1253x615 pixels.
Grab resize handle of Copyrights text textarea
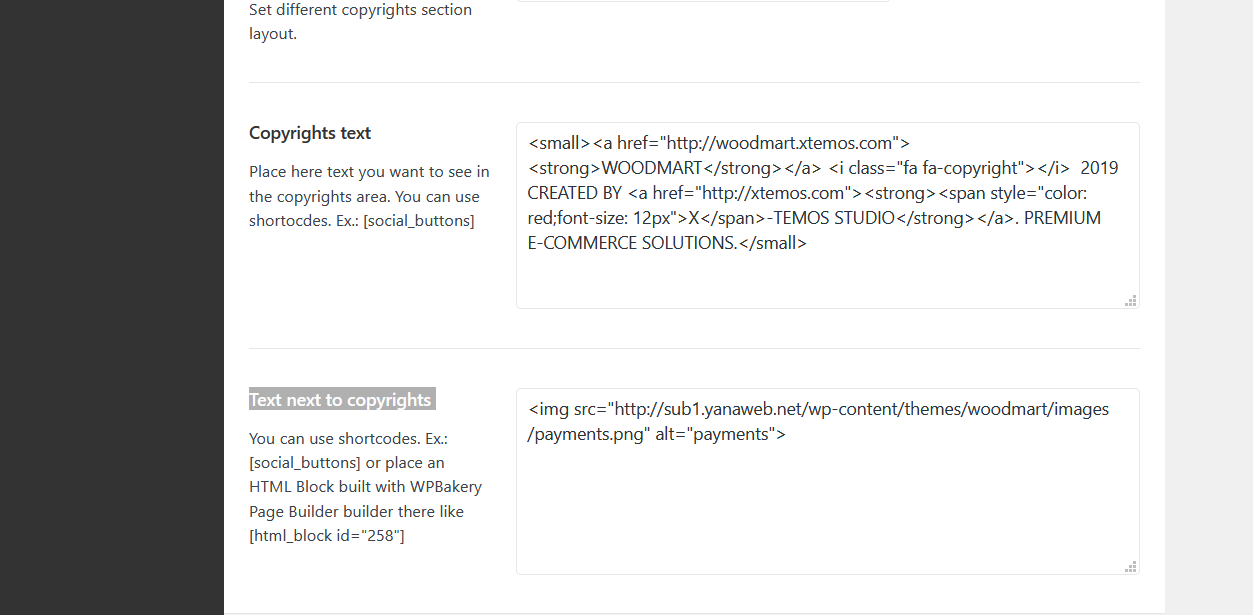(1131, 300)
